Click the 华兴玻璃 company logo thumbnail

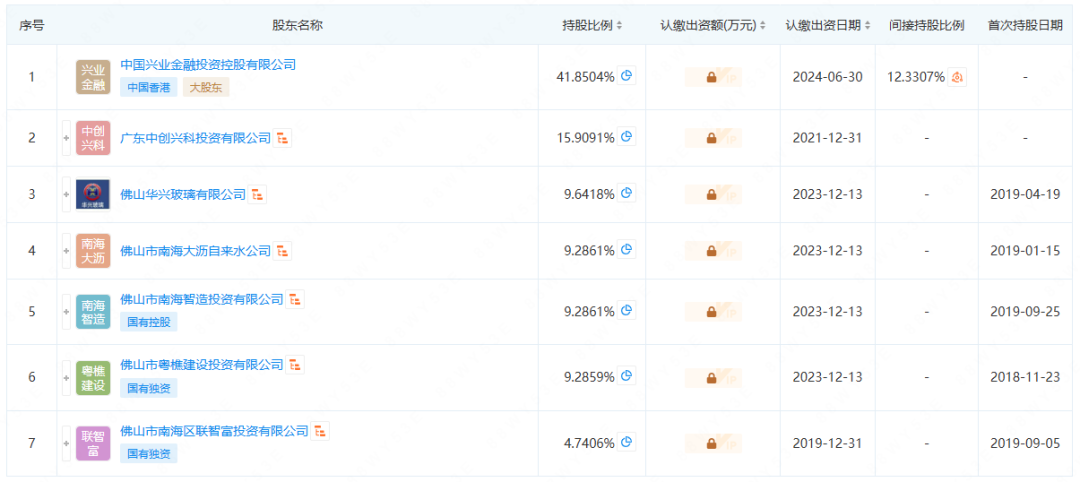coord(93,194)
